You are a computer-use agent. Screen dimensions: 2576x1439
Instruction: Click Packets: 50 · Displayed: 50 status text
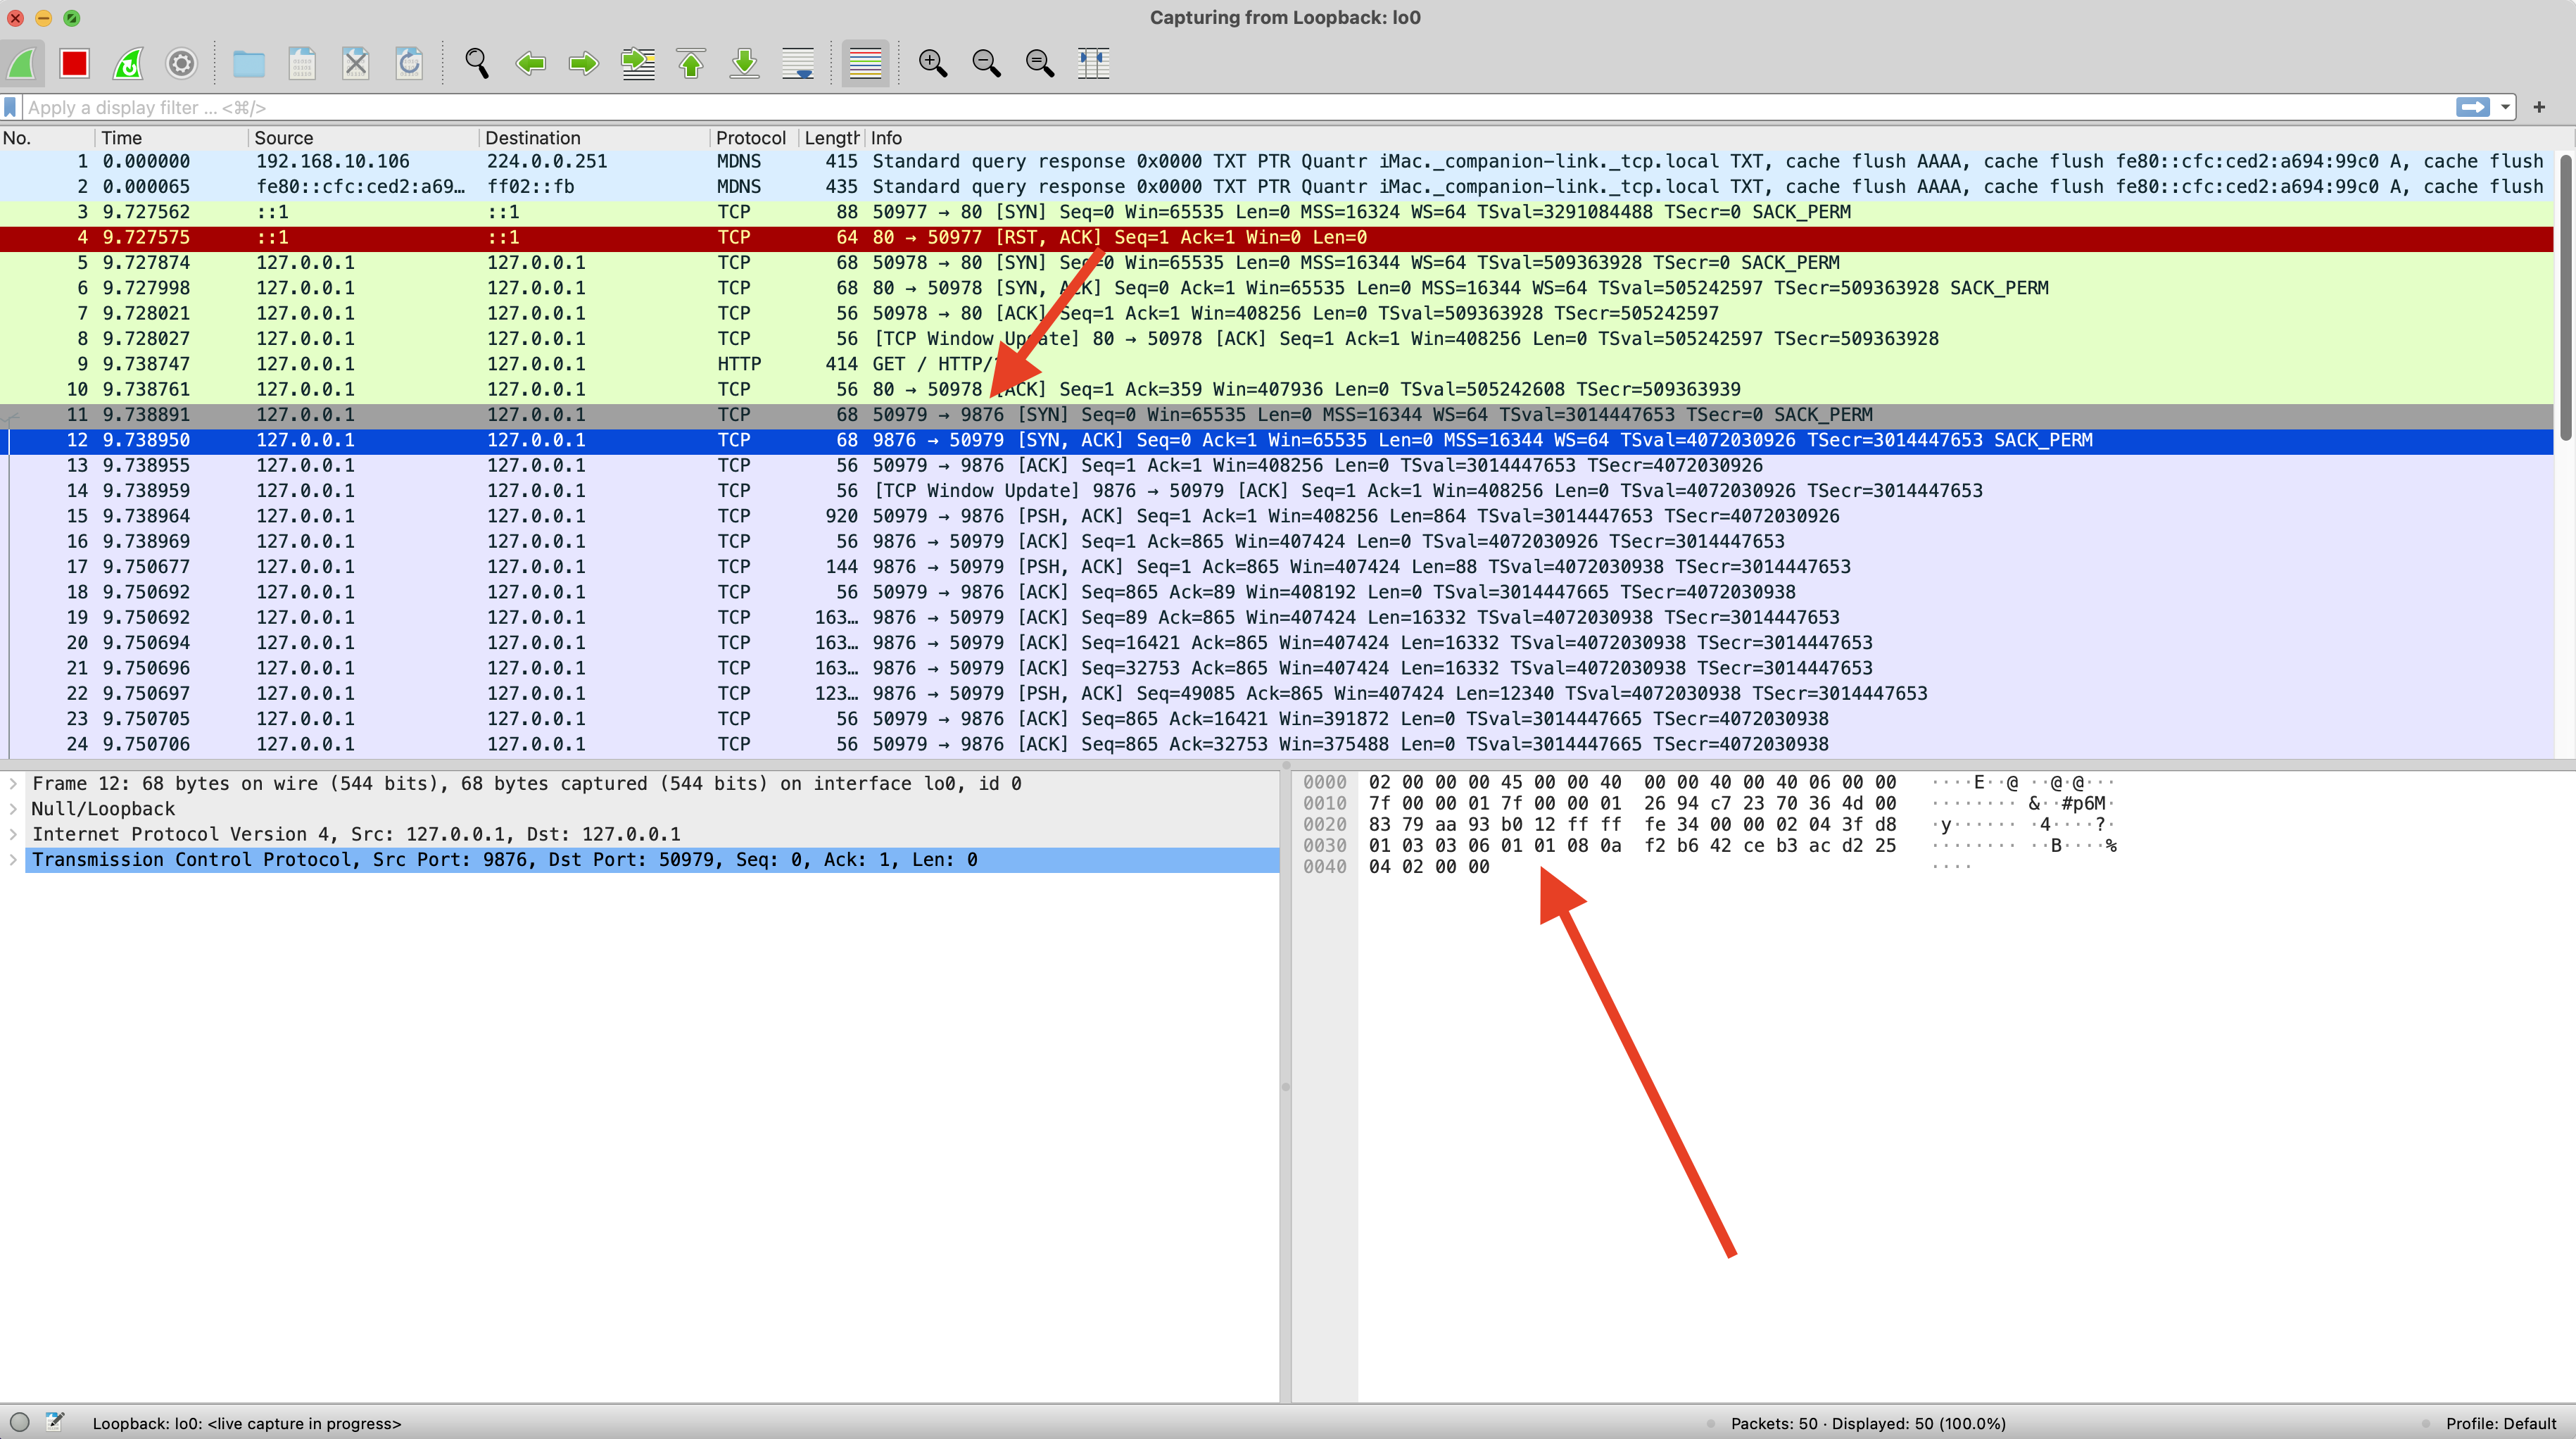point(1868,1423)
